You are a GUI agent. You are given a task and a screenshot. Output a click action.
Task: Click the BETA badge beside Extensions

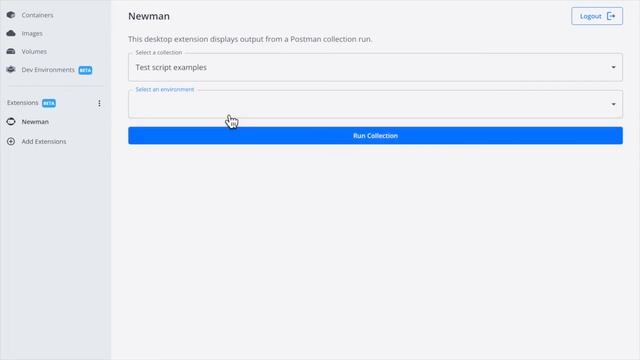(x=49, y=103)
